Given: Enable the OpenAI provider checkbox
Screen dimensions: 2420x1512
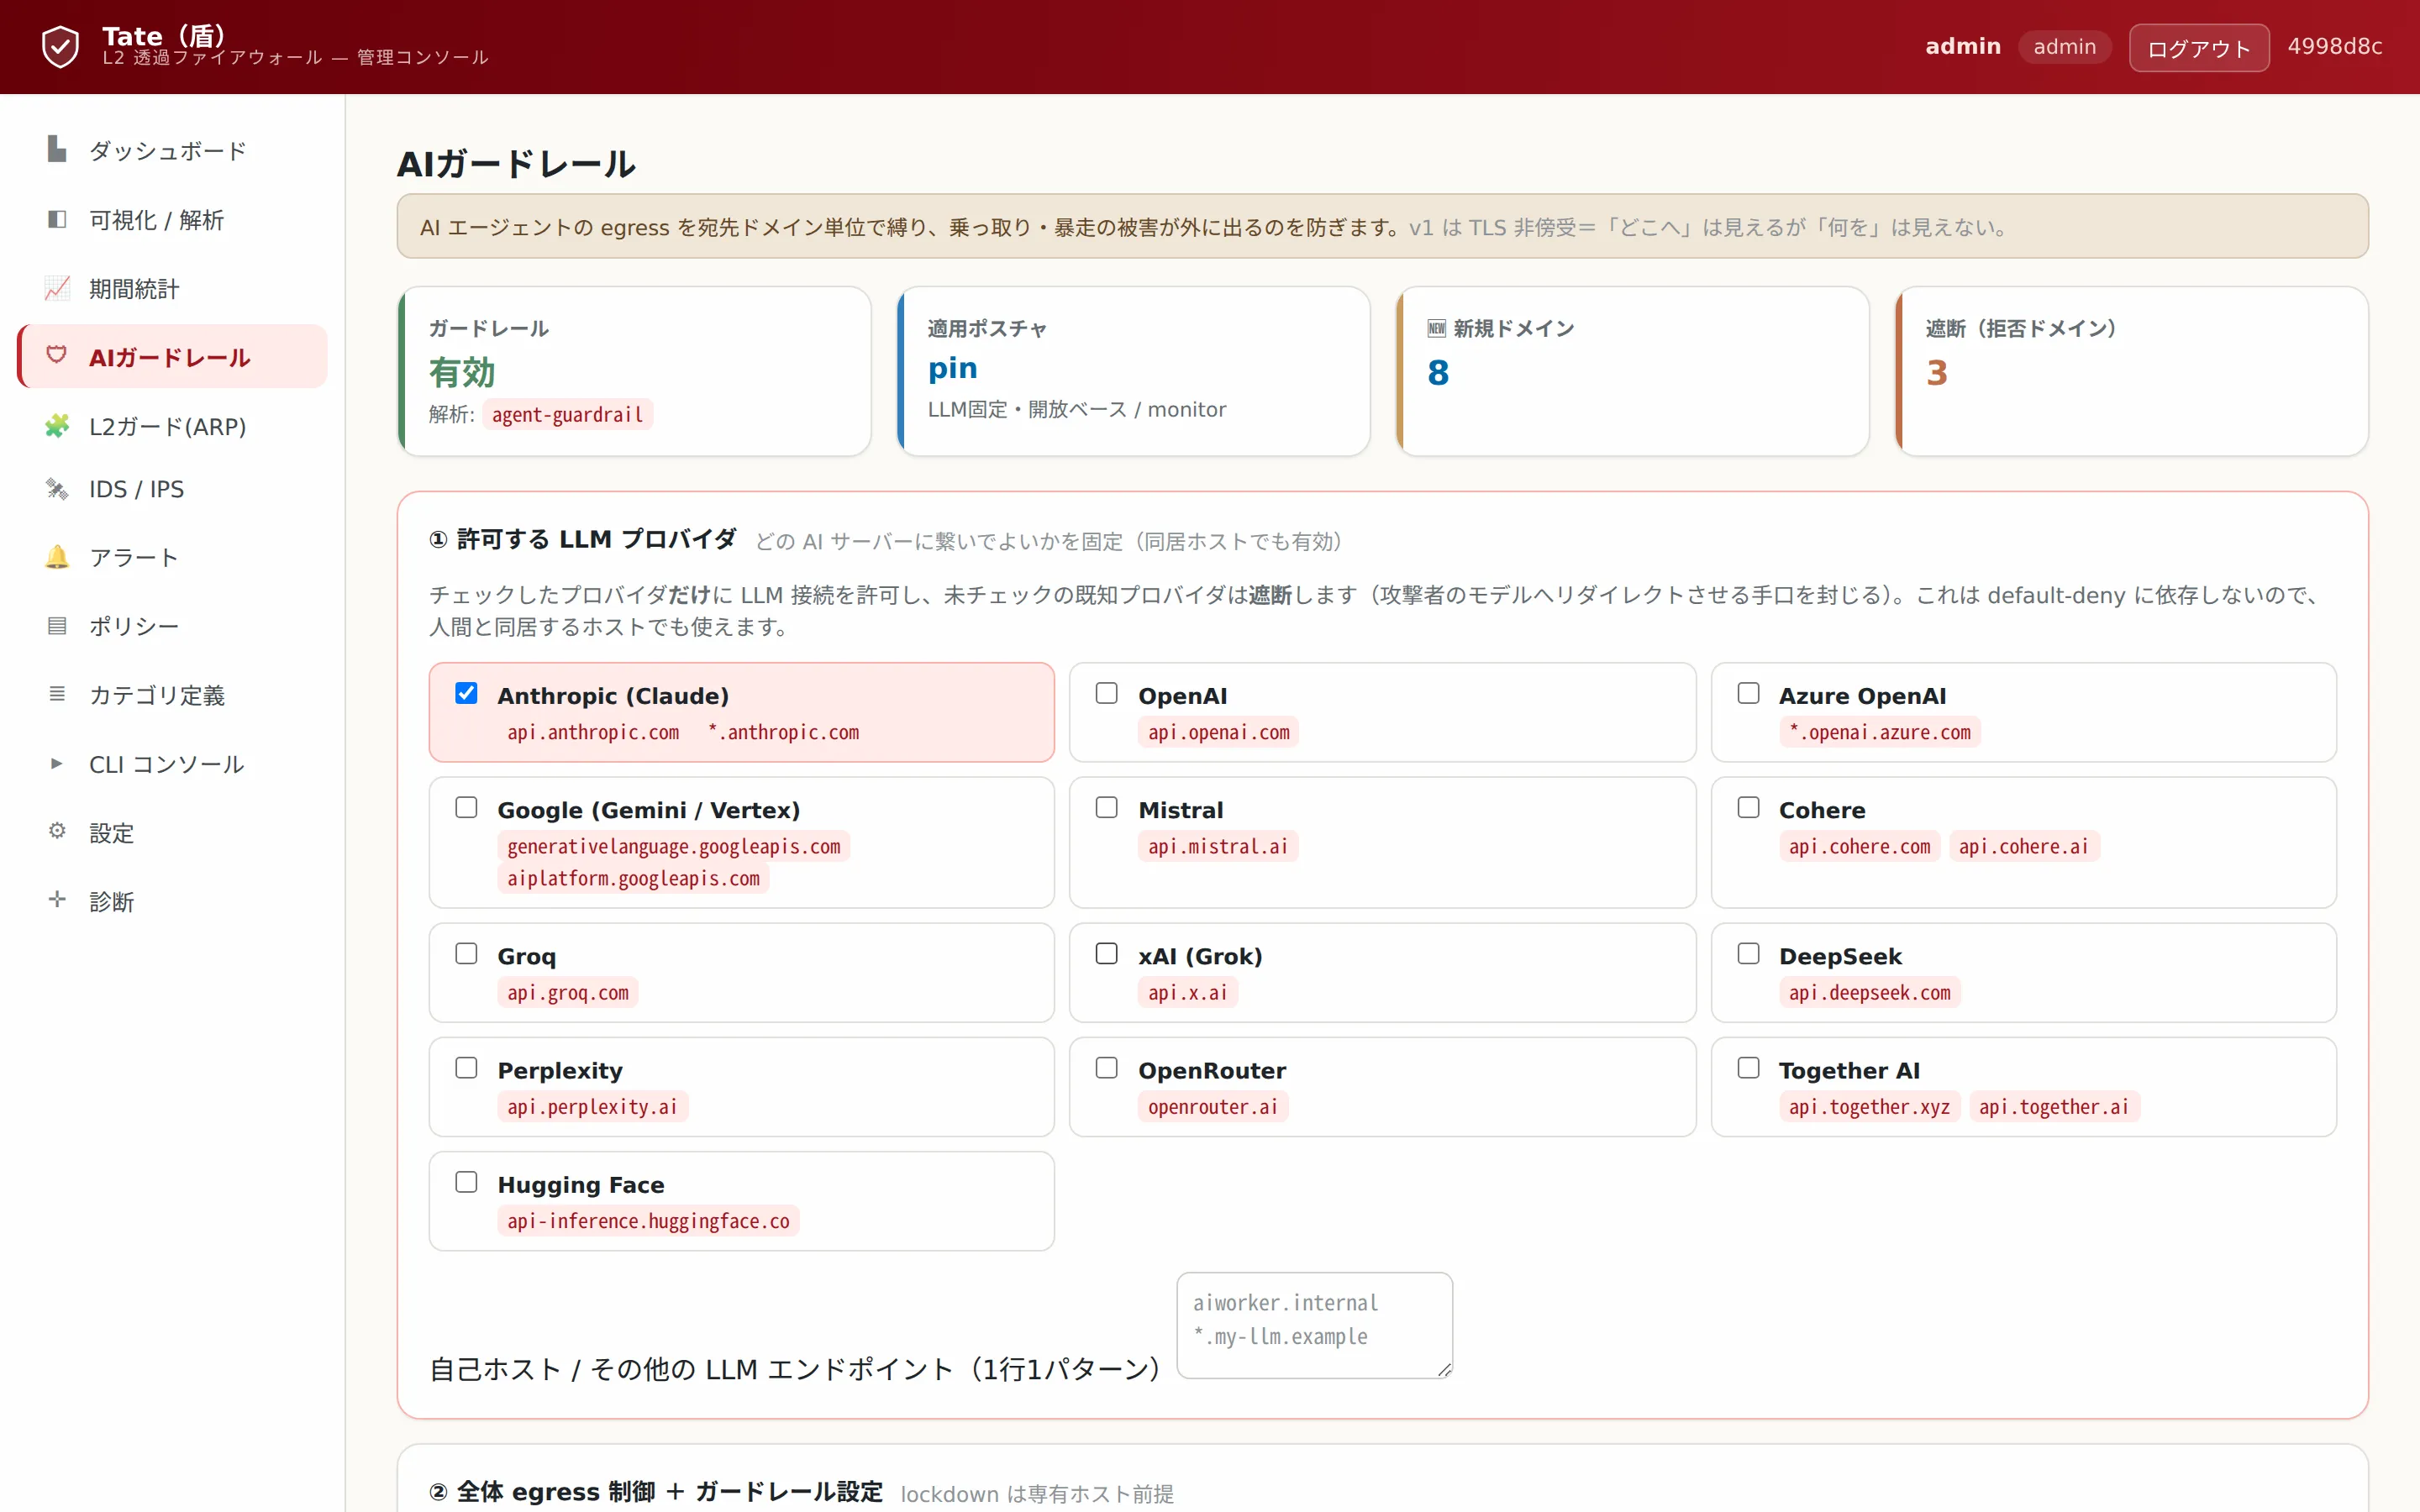Looking at the screenshot, I should (1106, 693).
